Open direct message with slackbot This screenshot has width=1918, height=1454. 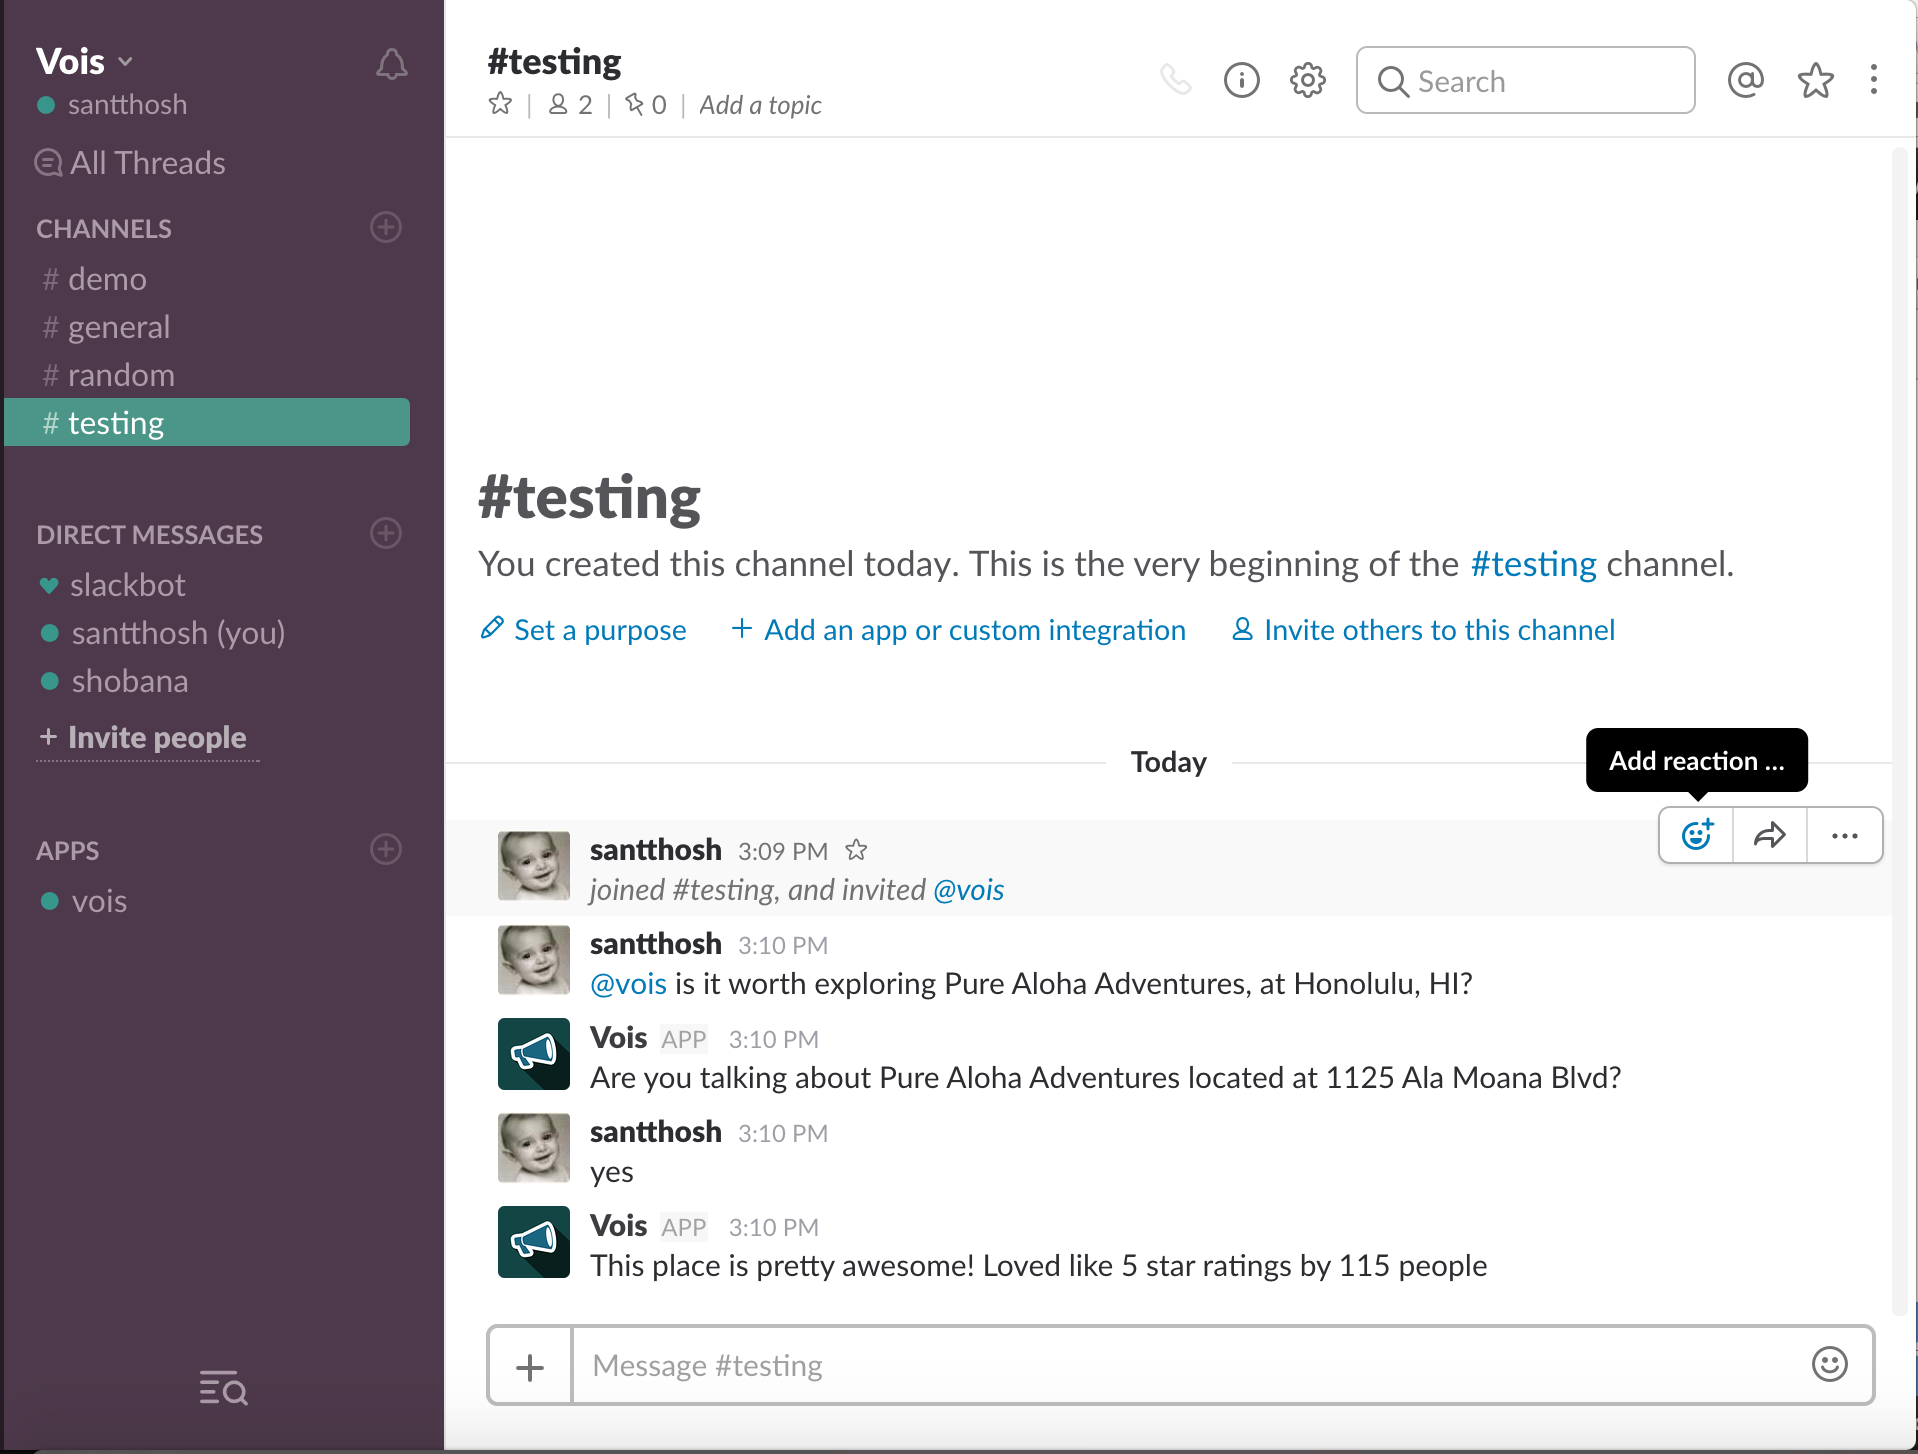207,585
